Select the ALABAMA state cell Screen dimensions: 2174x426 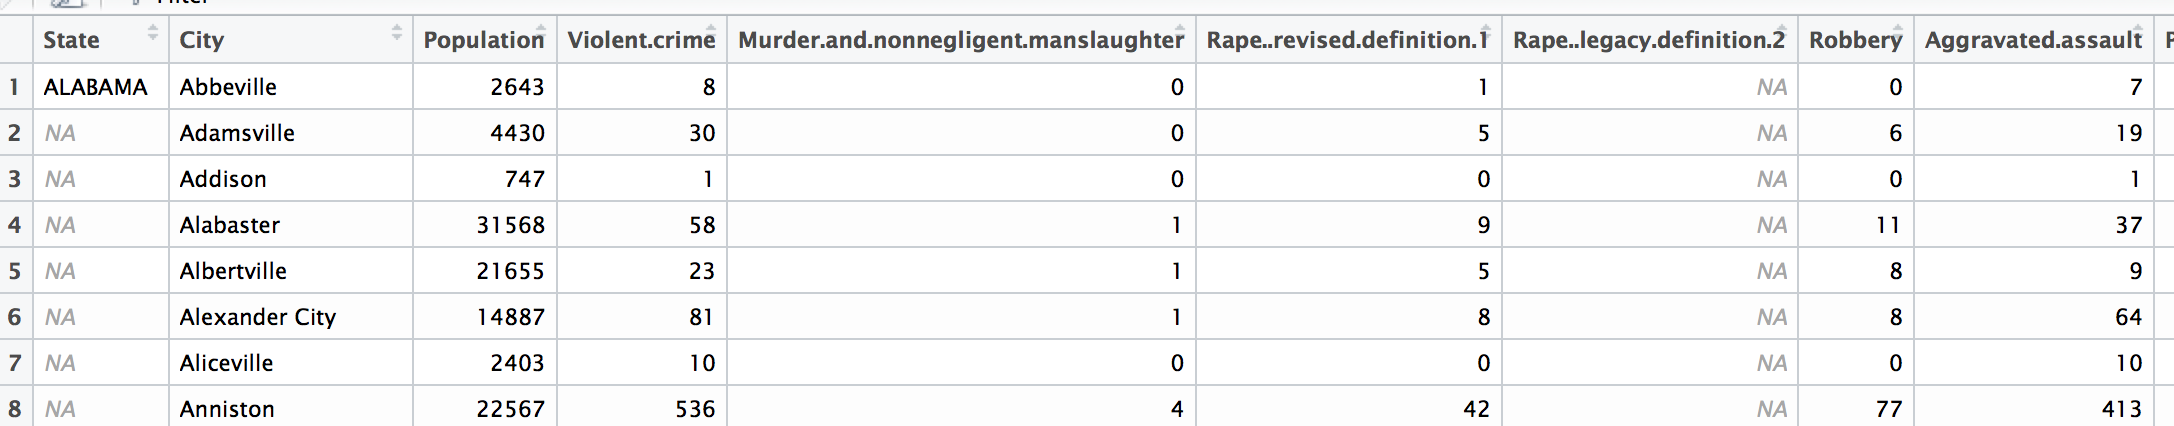coord(96,87)
